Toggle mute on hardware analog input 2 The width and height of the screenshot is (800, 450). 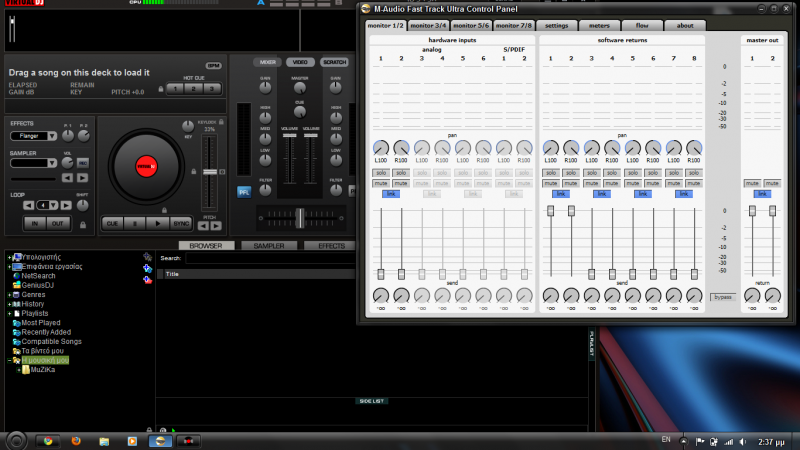pyautogui.click(x=401, y=183)
